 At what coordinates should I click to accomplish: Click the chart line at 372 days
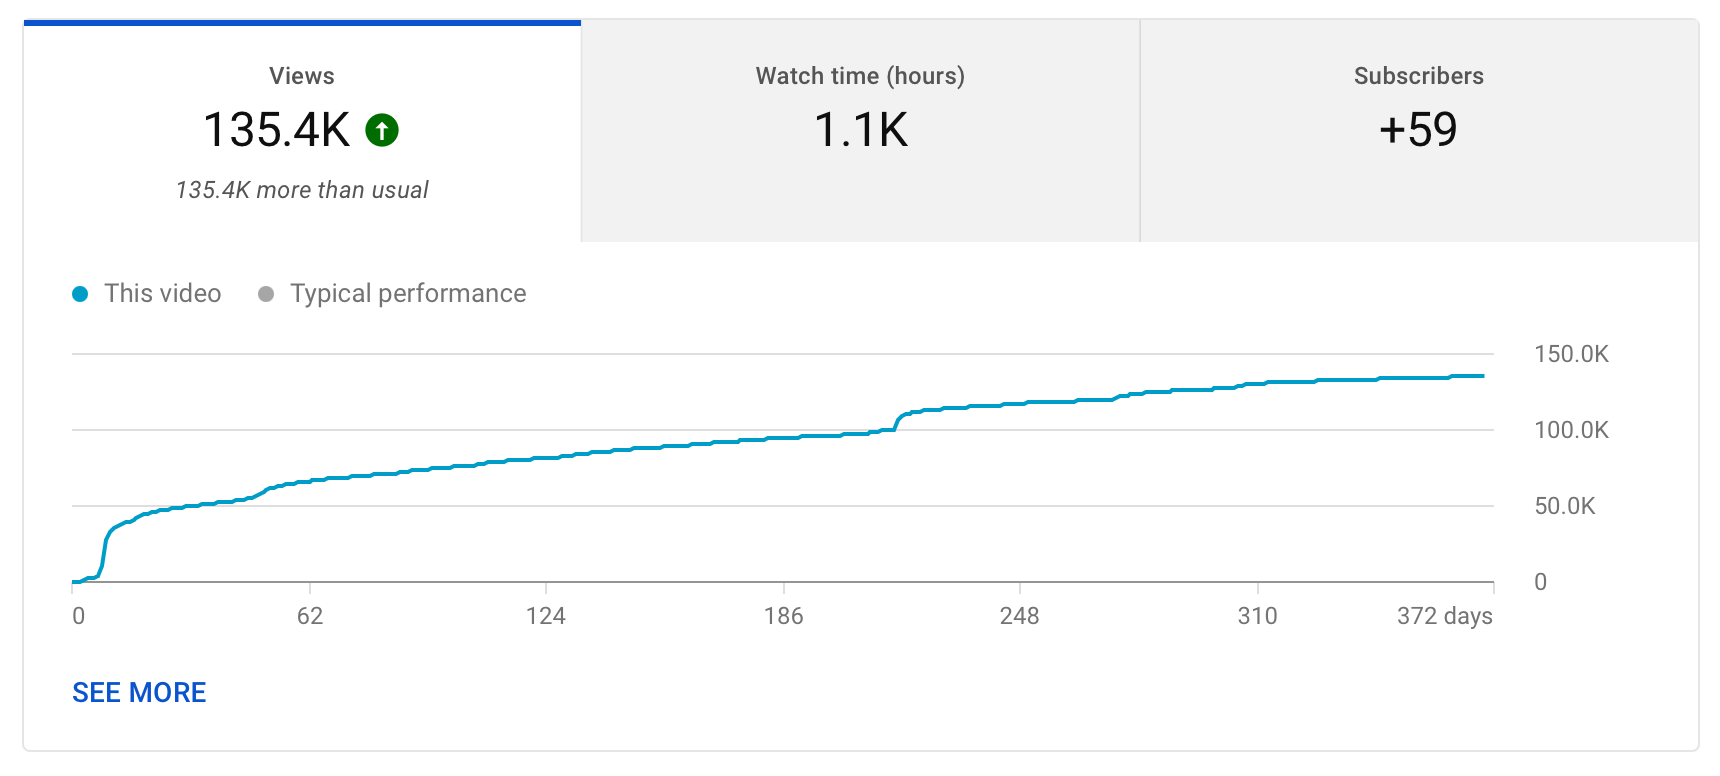(1484, 376)
